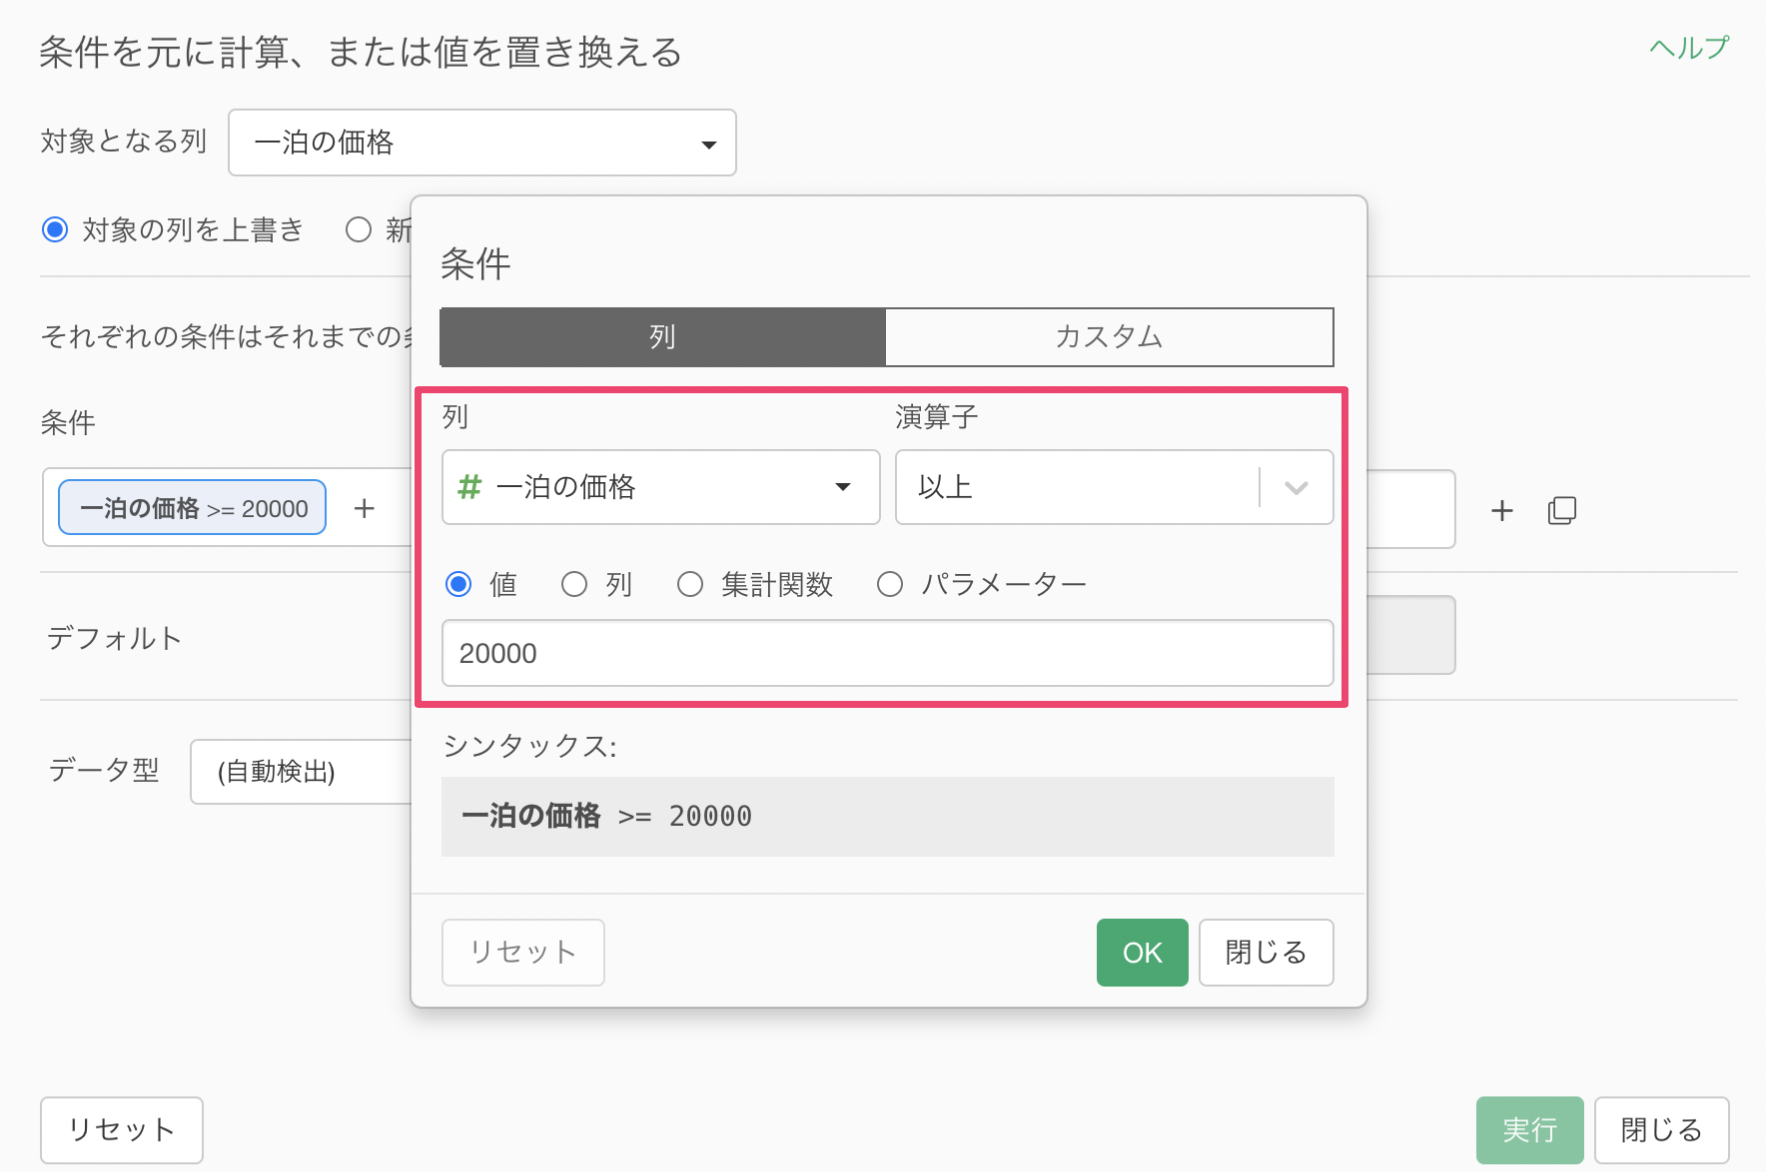Open the 対象となる列 dropdown
The height and width of the screenshot is (1172, 1766).
pyautogui.click(x=482, y=143)
